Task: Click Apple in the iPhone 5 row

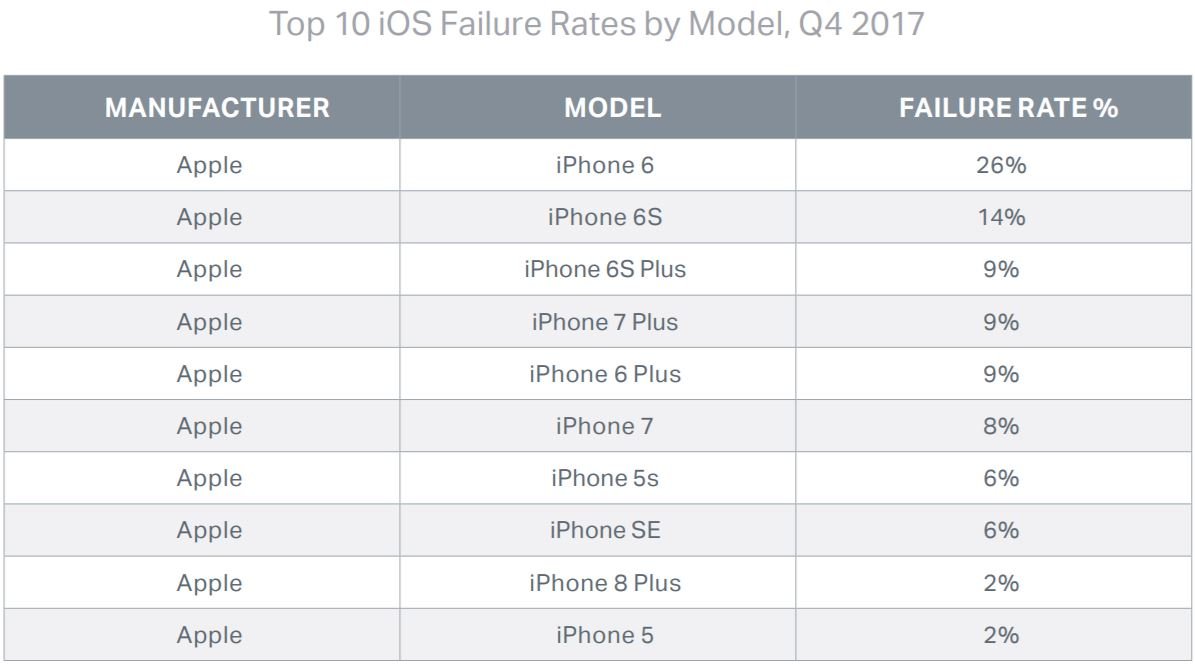Action: [210, 636]
